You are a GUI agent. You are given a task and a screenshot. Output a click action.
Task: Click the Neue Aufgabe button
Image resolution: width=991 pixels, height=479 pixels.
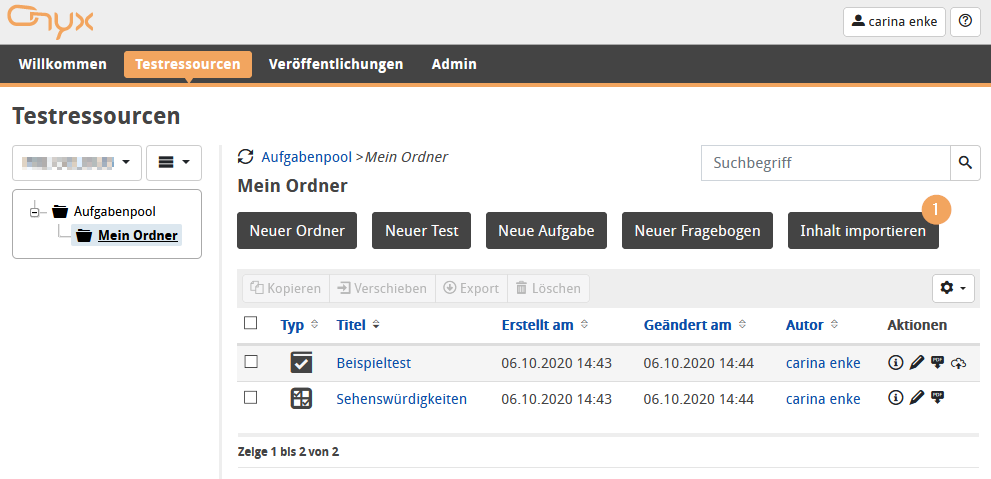click(547, 231)
